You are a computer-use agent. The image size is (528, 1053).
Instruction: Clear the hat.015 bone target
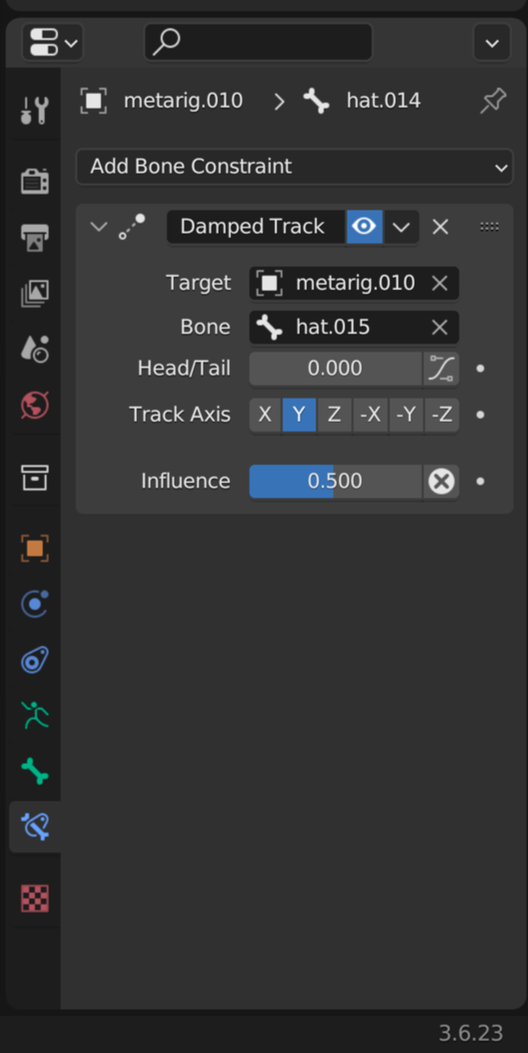[439, 327]
